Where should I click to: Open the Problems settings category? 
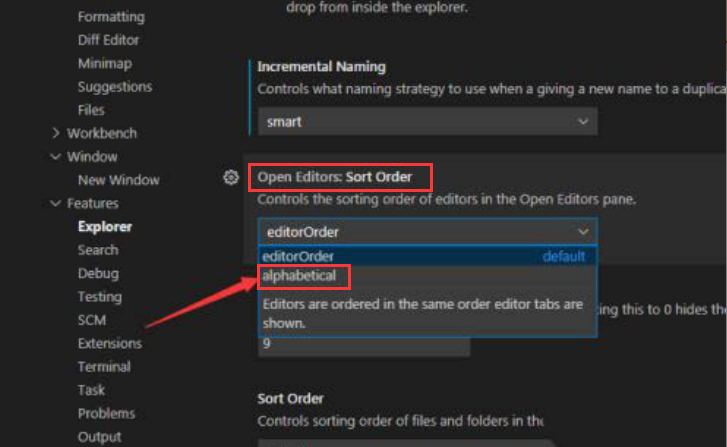click(x=106, y=413)
